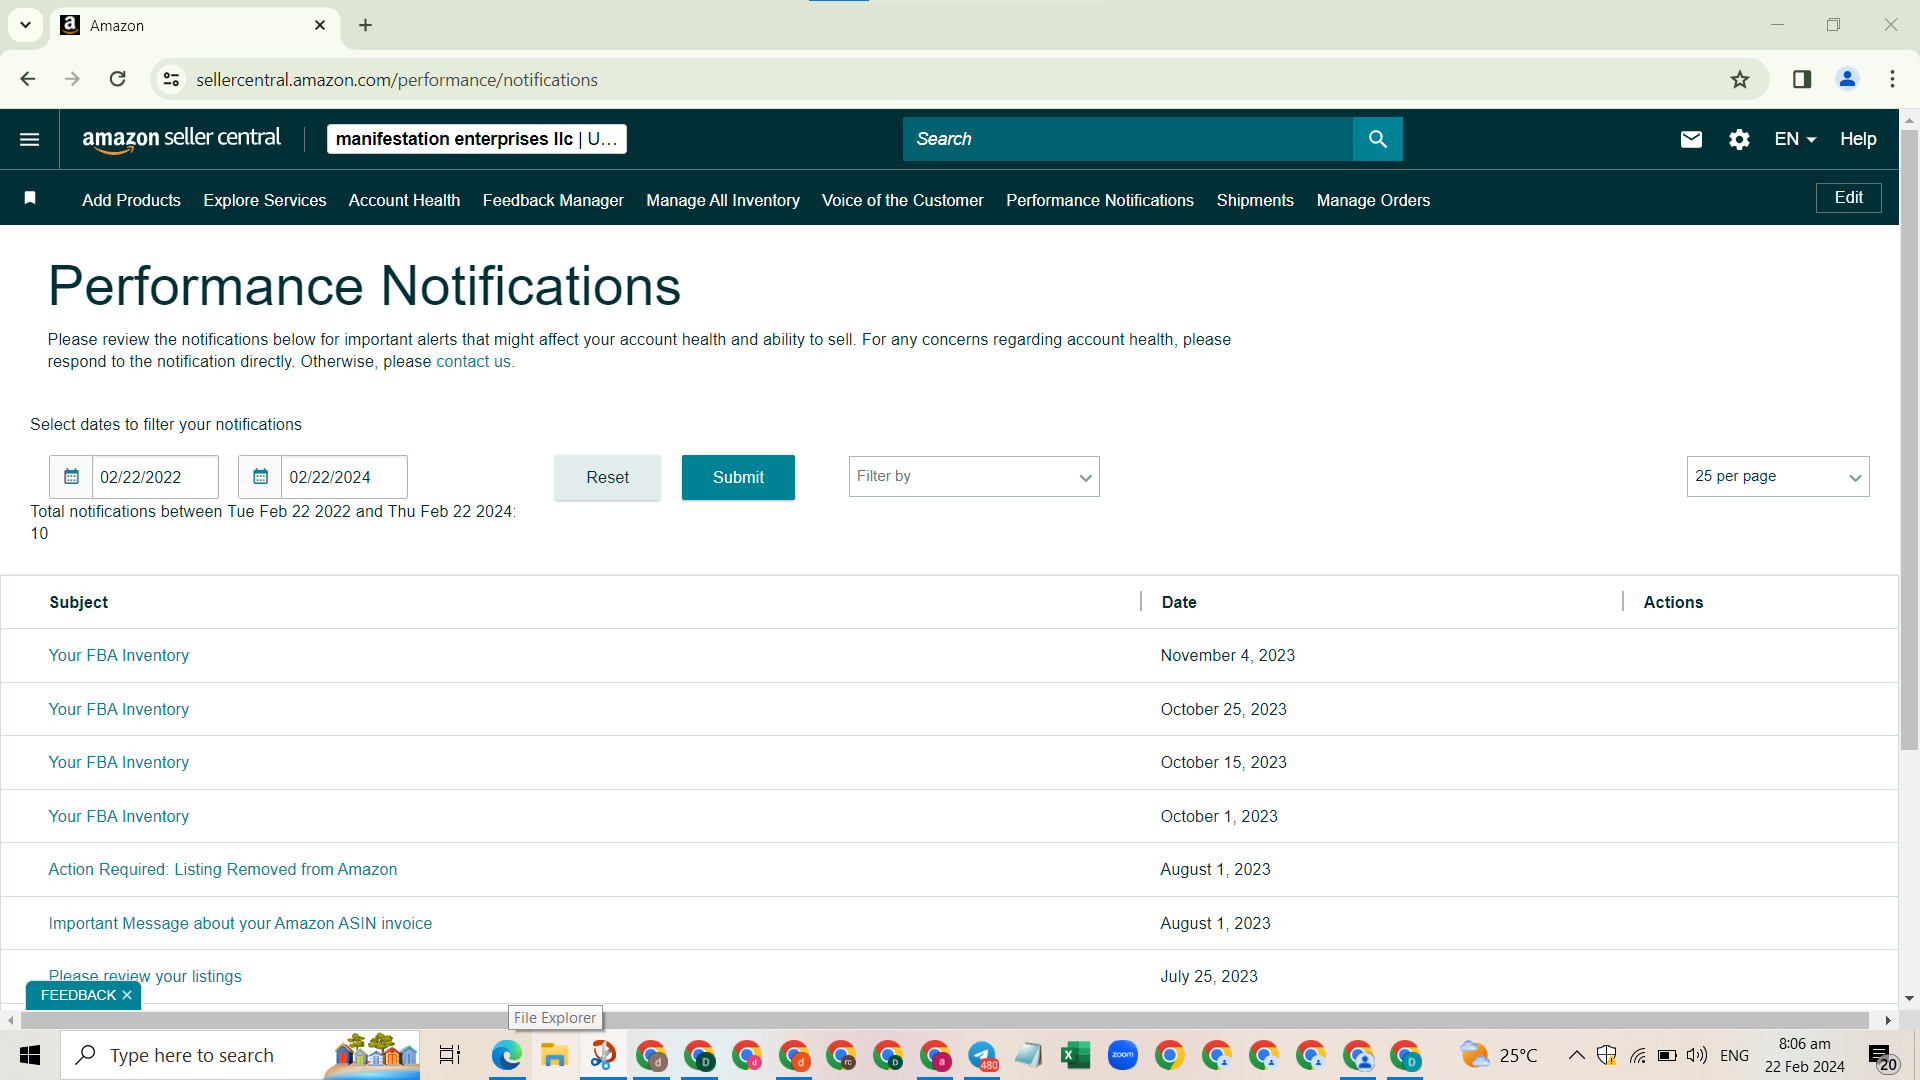The height and width of the screenshot is (1080, 1920).
Task: Open the November 4, 2023 FBA Inventory notification
Action: [x=119, y=656]
